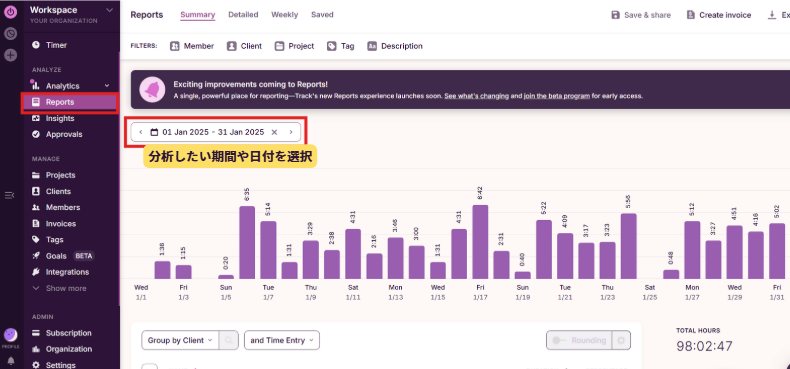The width and height of the screenshot is (790, 369).
Task: Collapse the sidebar using the menu icon
Action: (10, 195)
